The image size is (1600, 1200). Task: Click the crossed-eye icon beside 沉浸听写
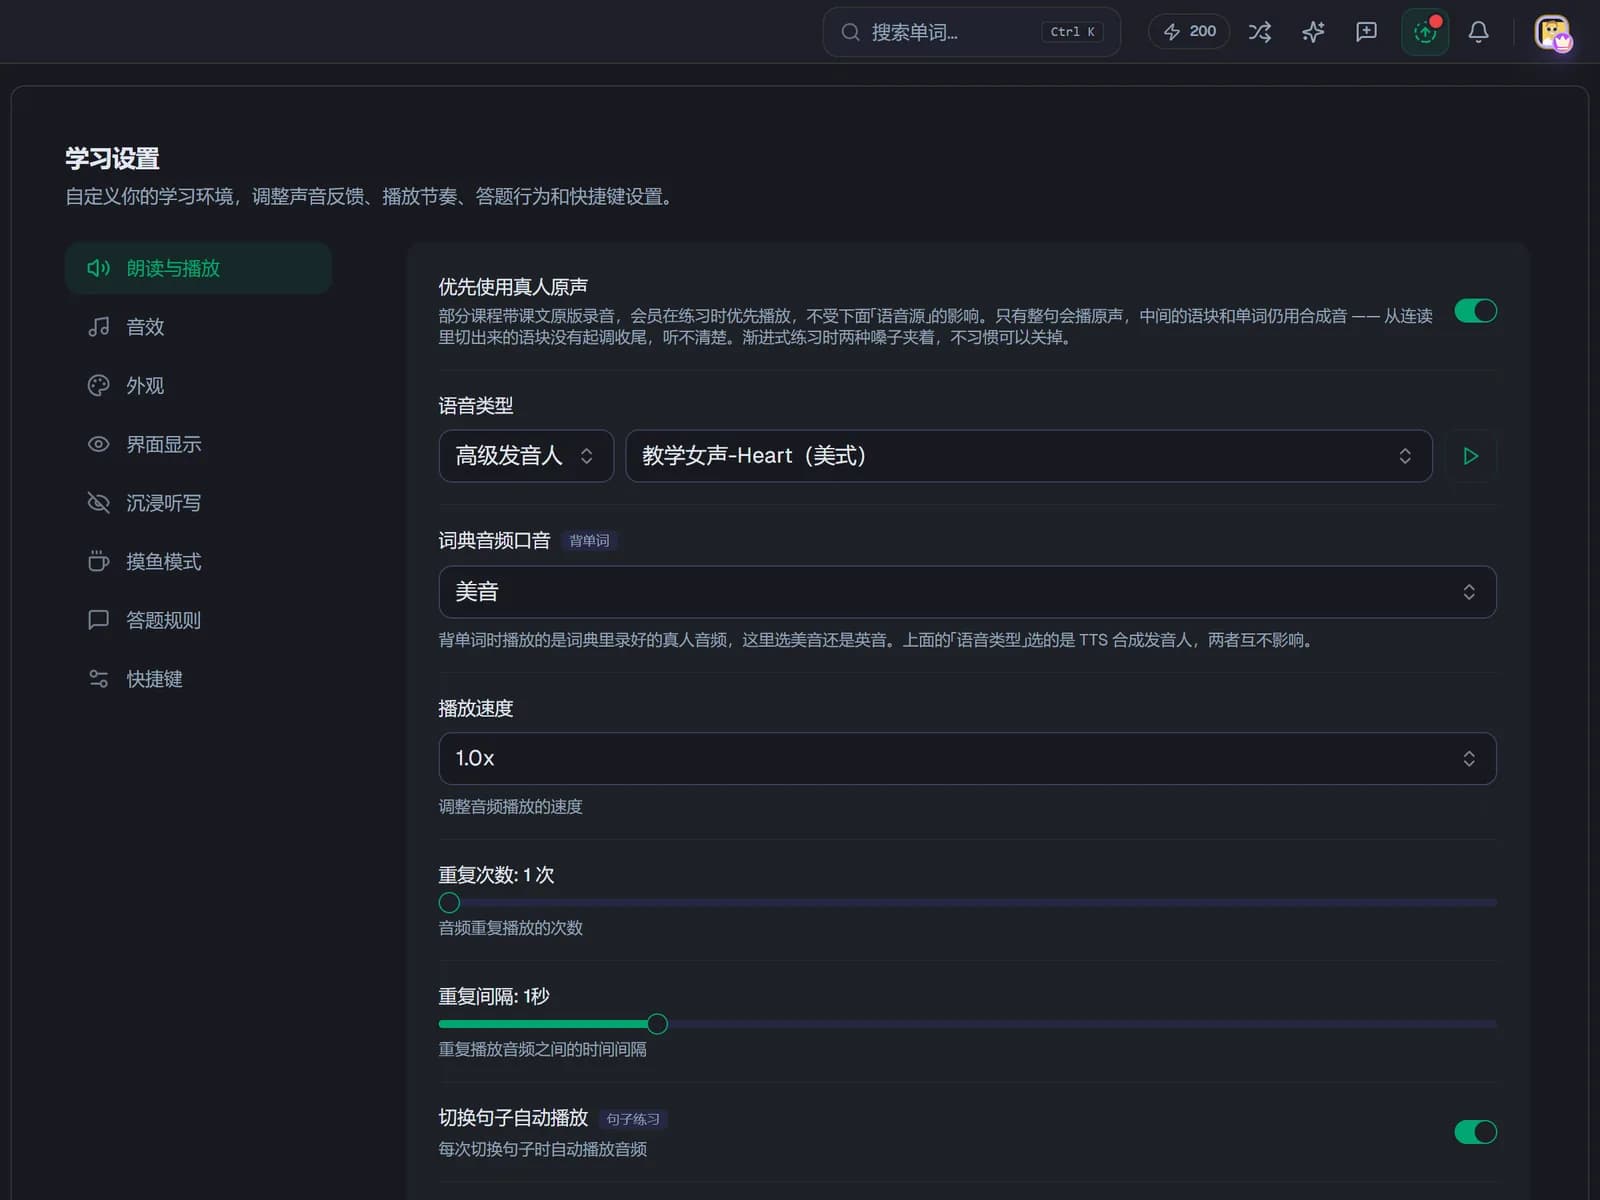point(98,503)
